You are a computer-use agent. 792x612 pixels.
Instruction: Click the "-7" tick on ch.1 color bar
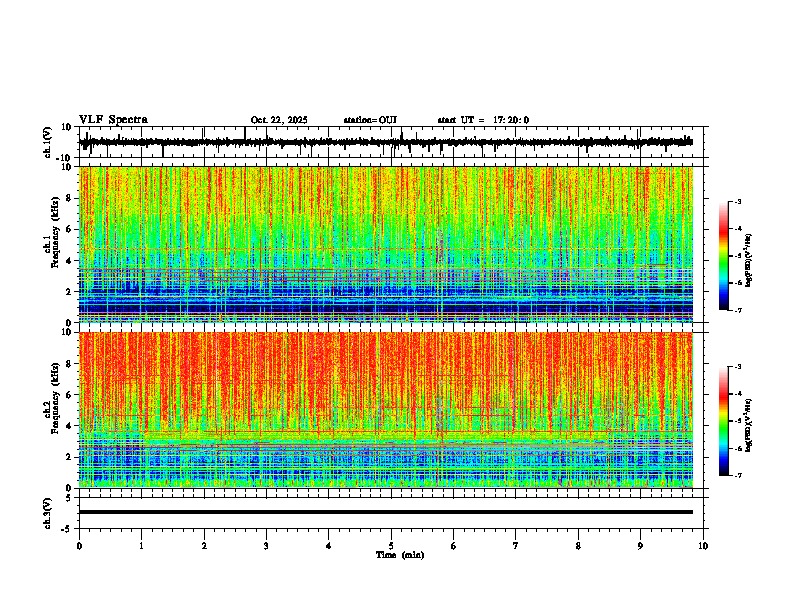[737, 310]
